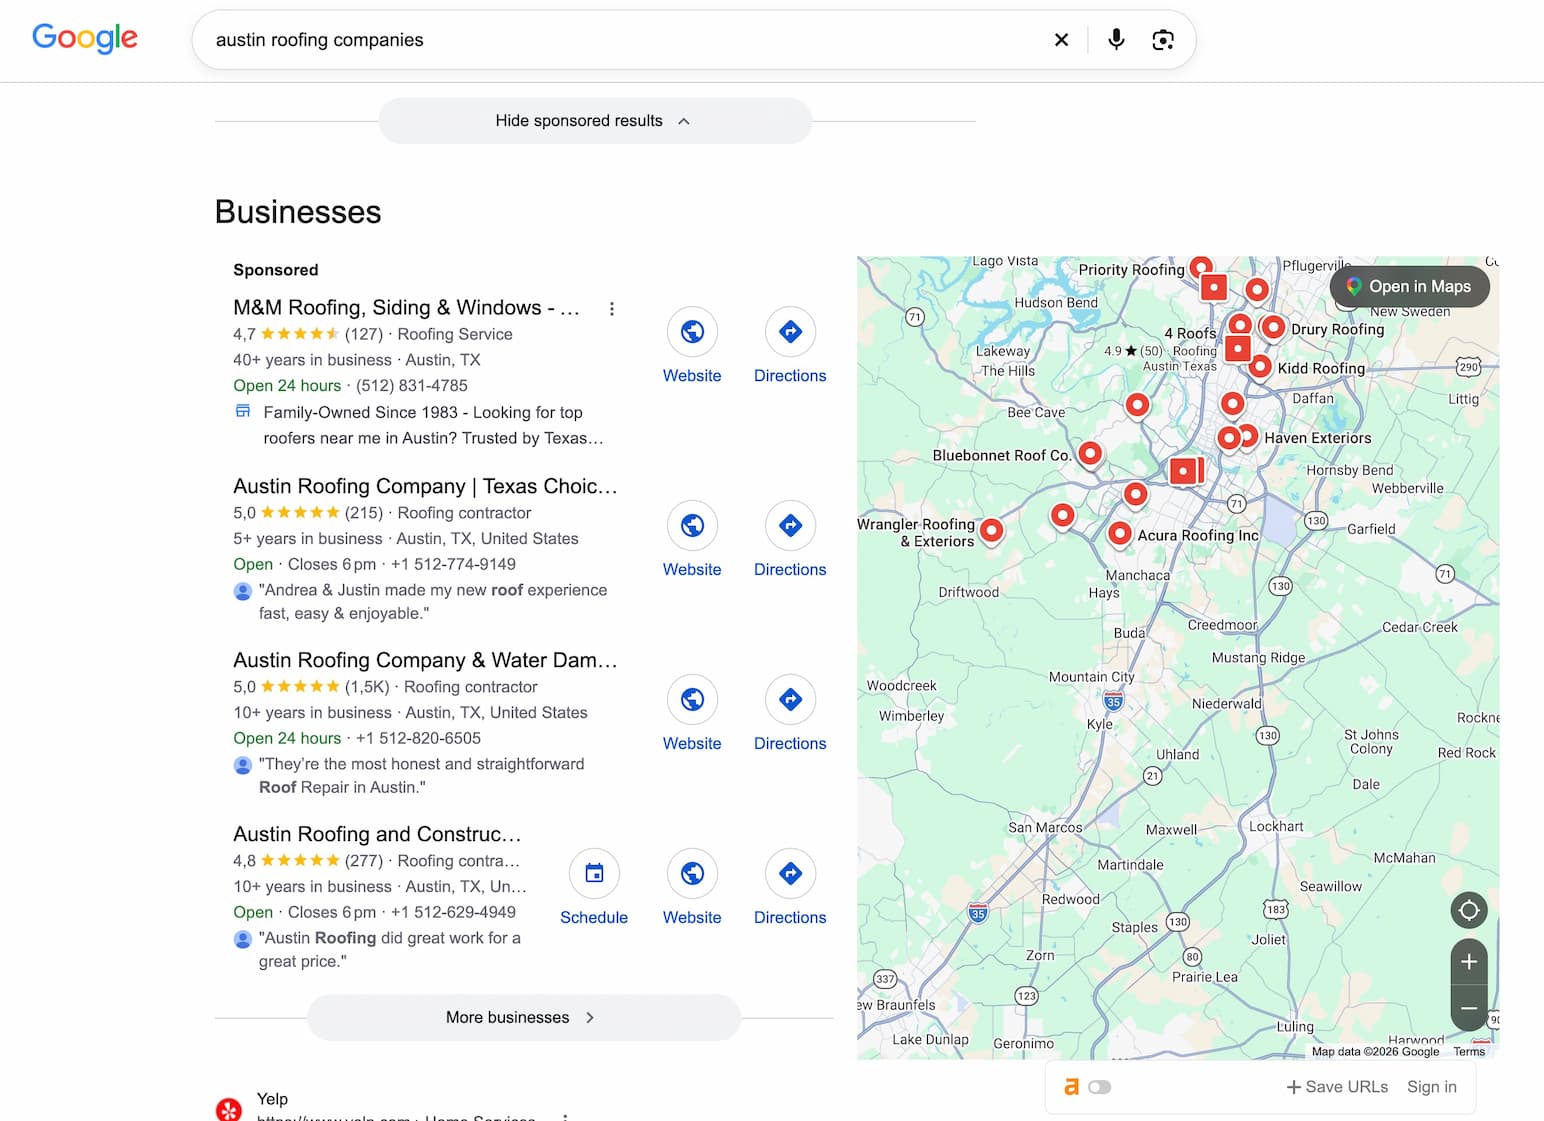Open Austin Roofing Company | Texas Choice listing title
This screenshot has width=1544, height=1121.
(x=425, y=486)
